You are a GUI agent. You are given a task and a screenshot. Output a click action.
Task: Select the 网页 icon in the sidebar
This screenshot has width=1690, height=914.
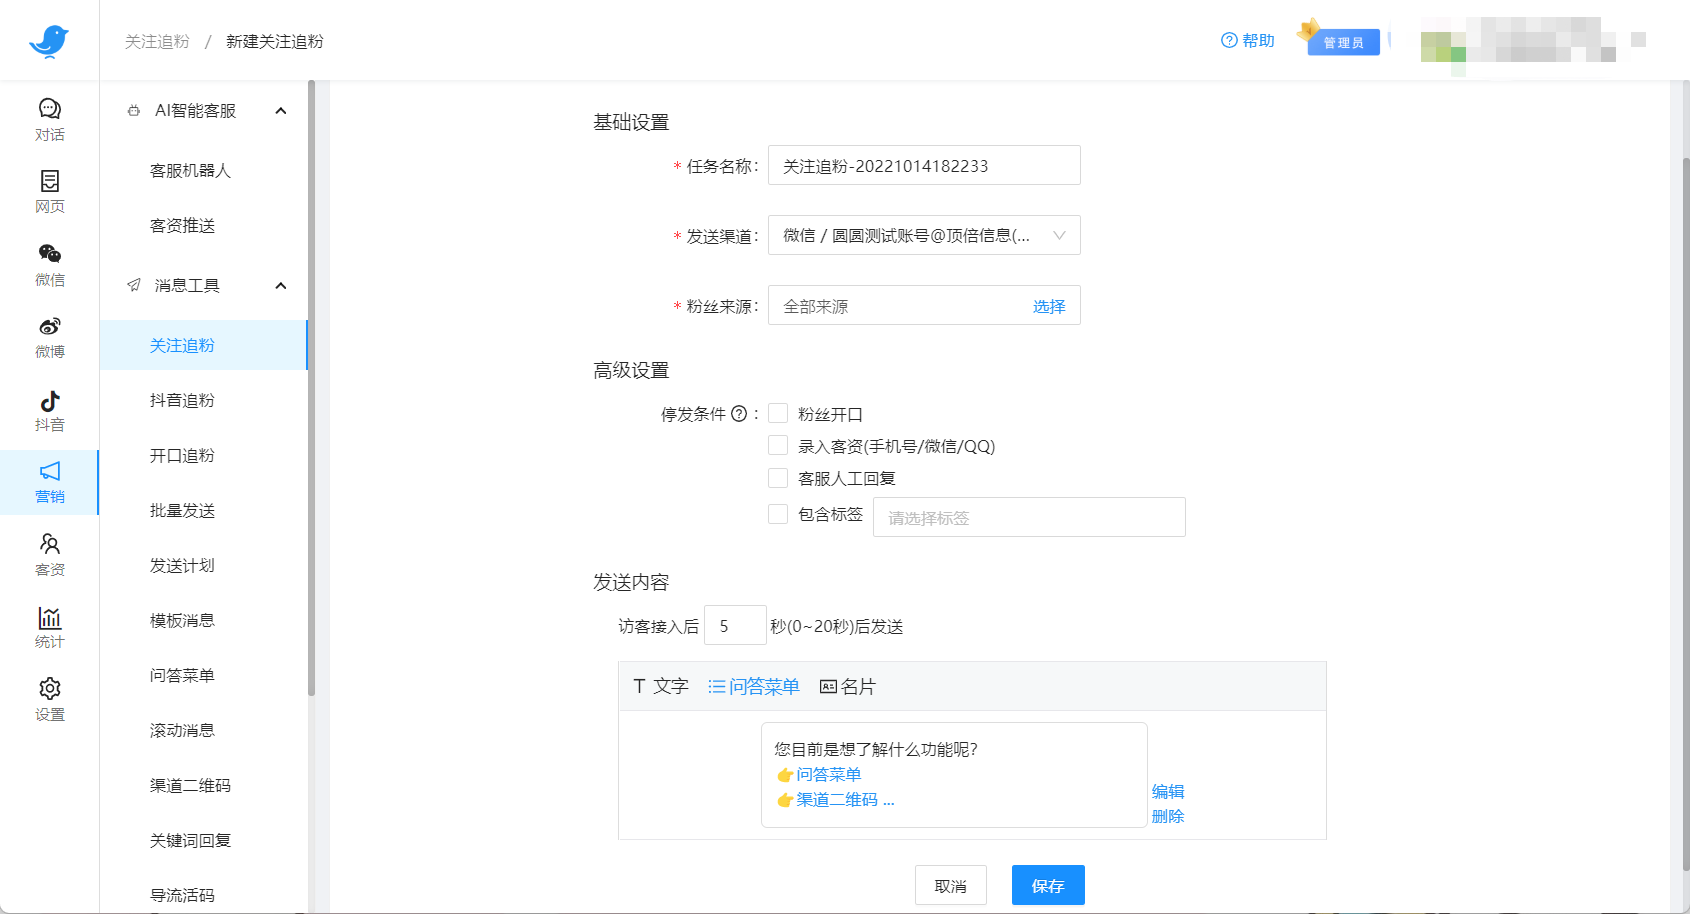click(49, 192)
